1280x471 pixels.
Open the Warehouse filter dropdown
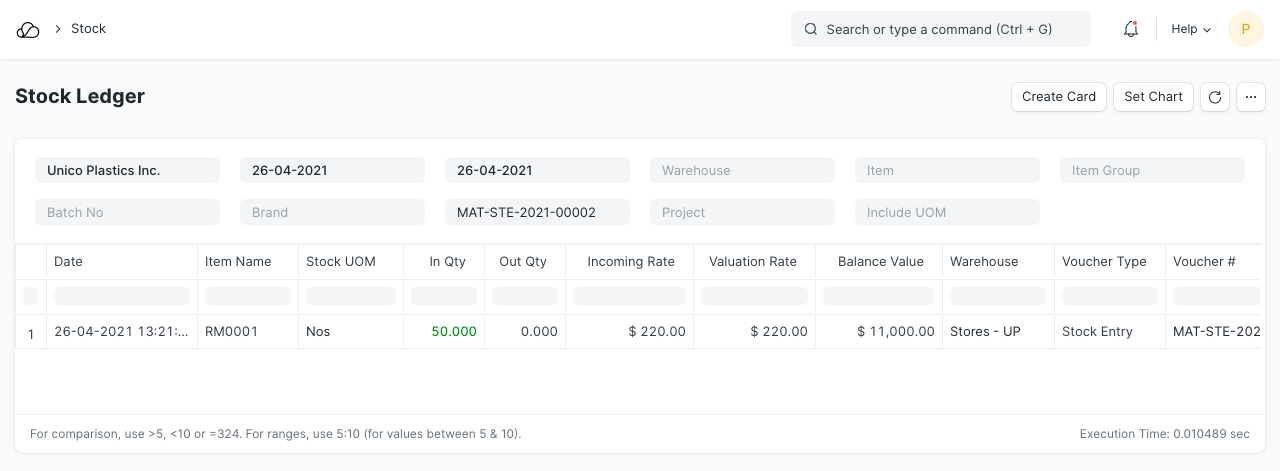coord(742,171)
